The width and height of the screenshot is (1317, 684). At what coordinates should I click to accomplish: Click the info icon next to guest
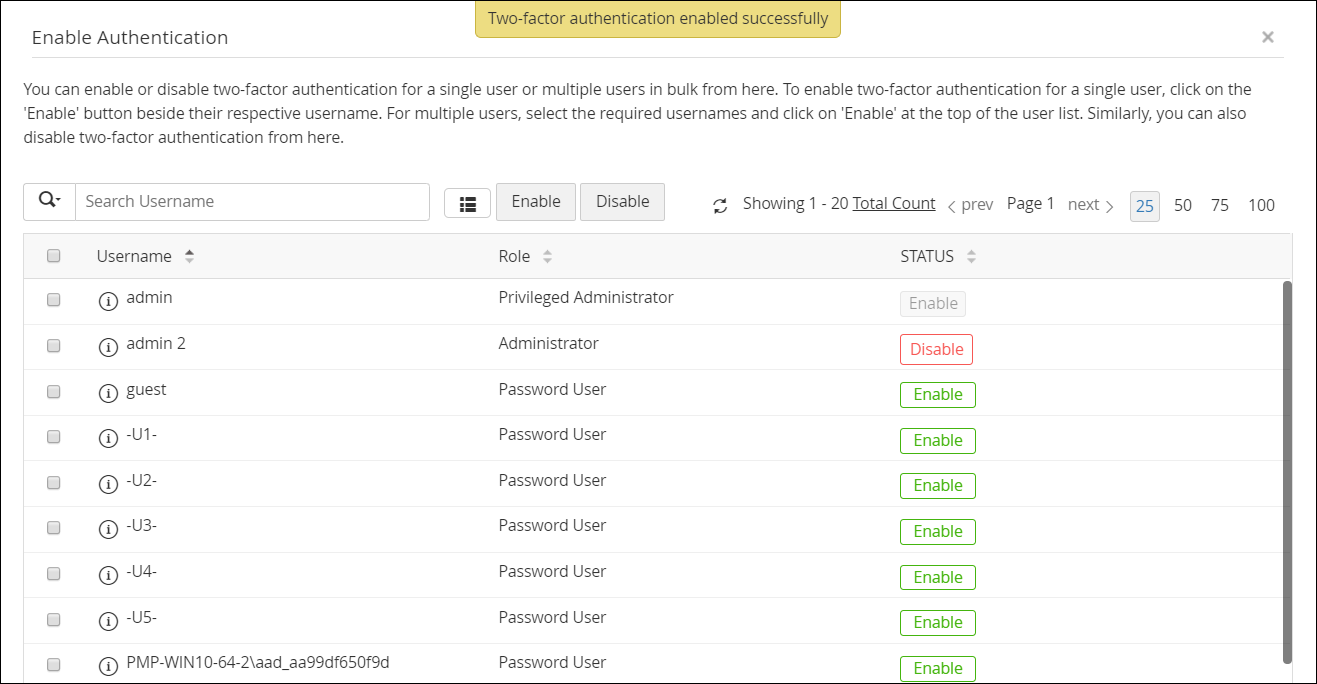pyautogui.click(x=108, y=392)
